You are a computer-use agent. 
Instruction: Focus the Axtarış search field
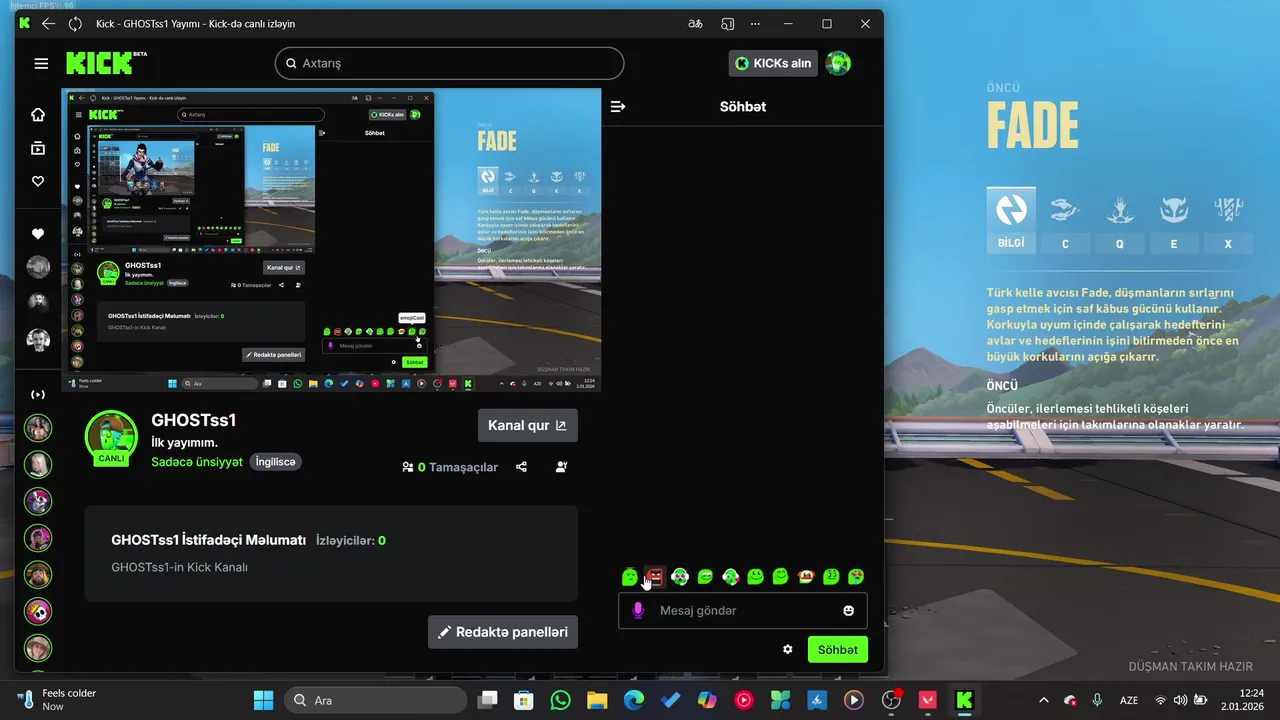pos(450,63)
